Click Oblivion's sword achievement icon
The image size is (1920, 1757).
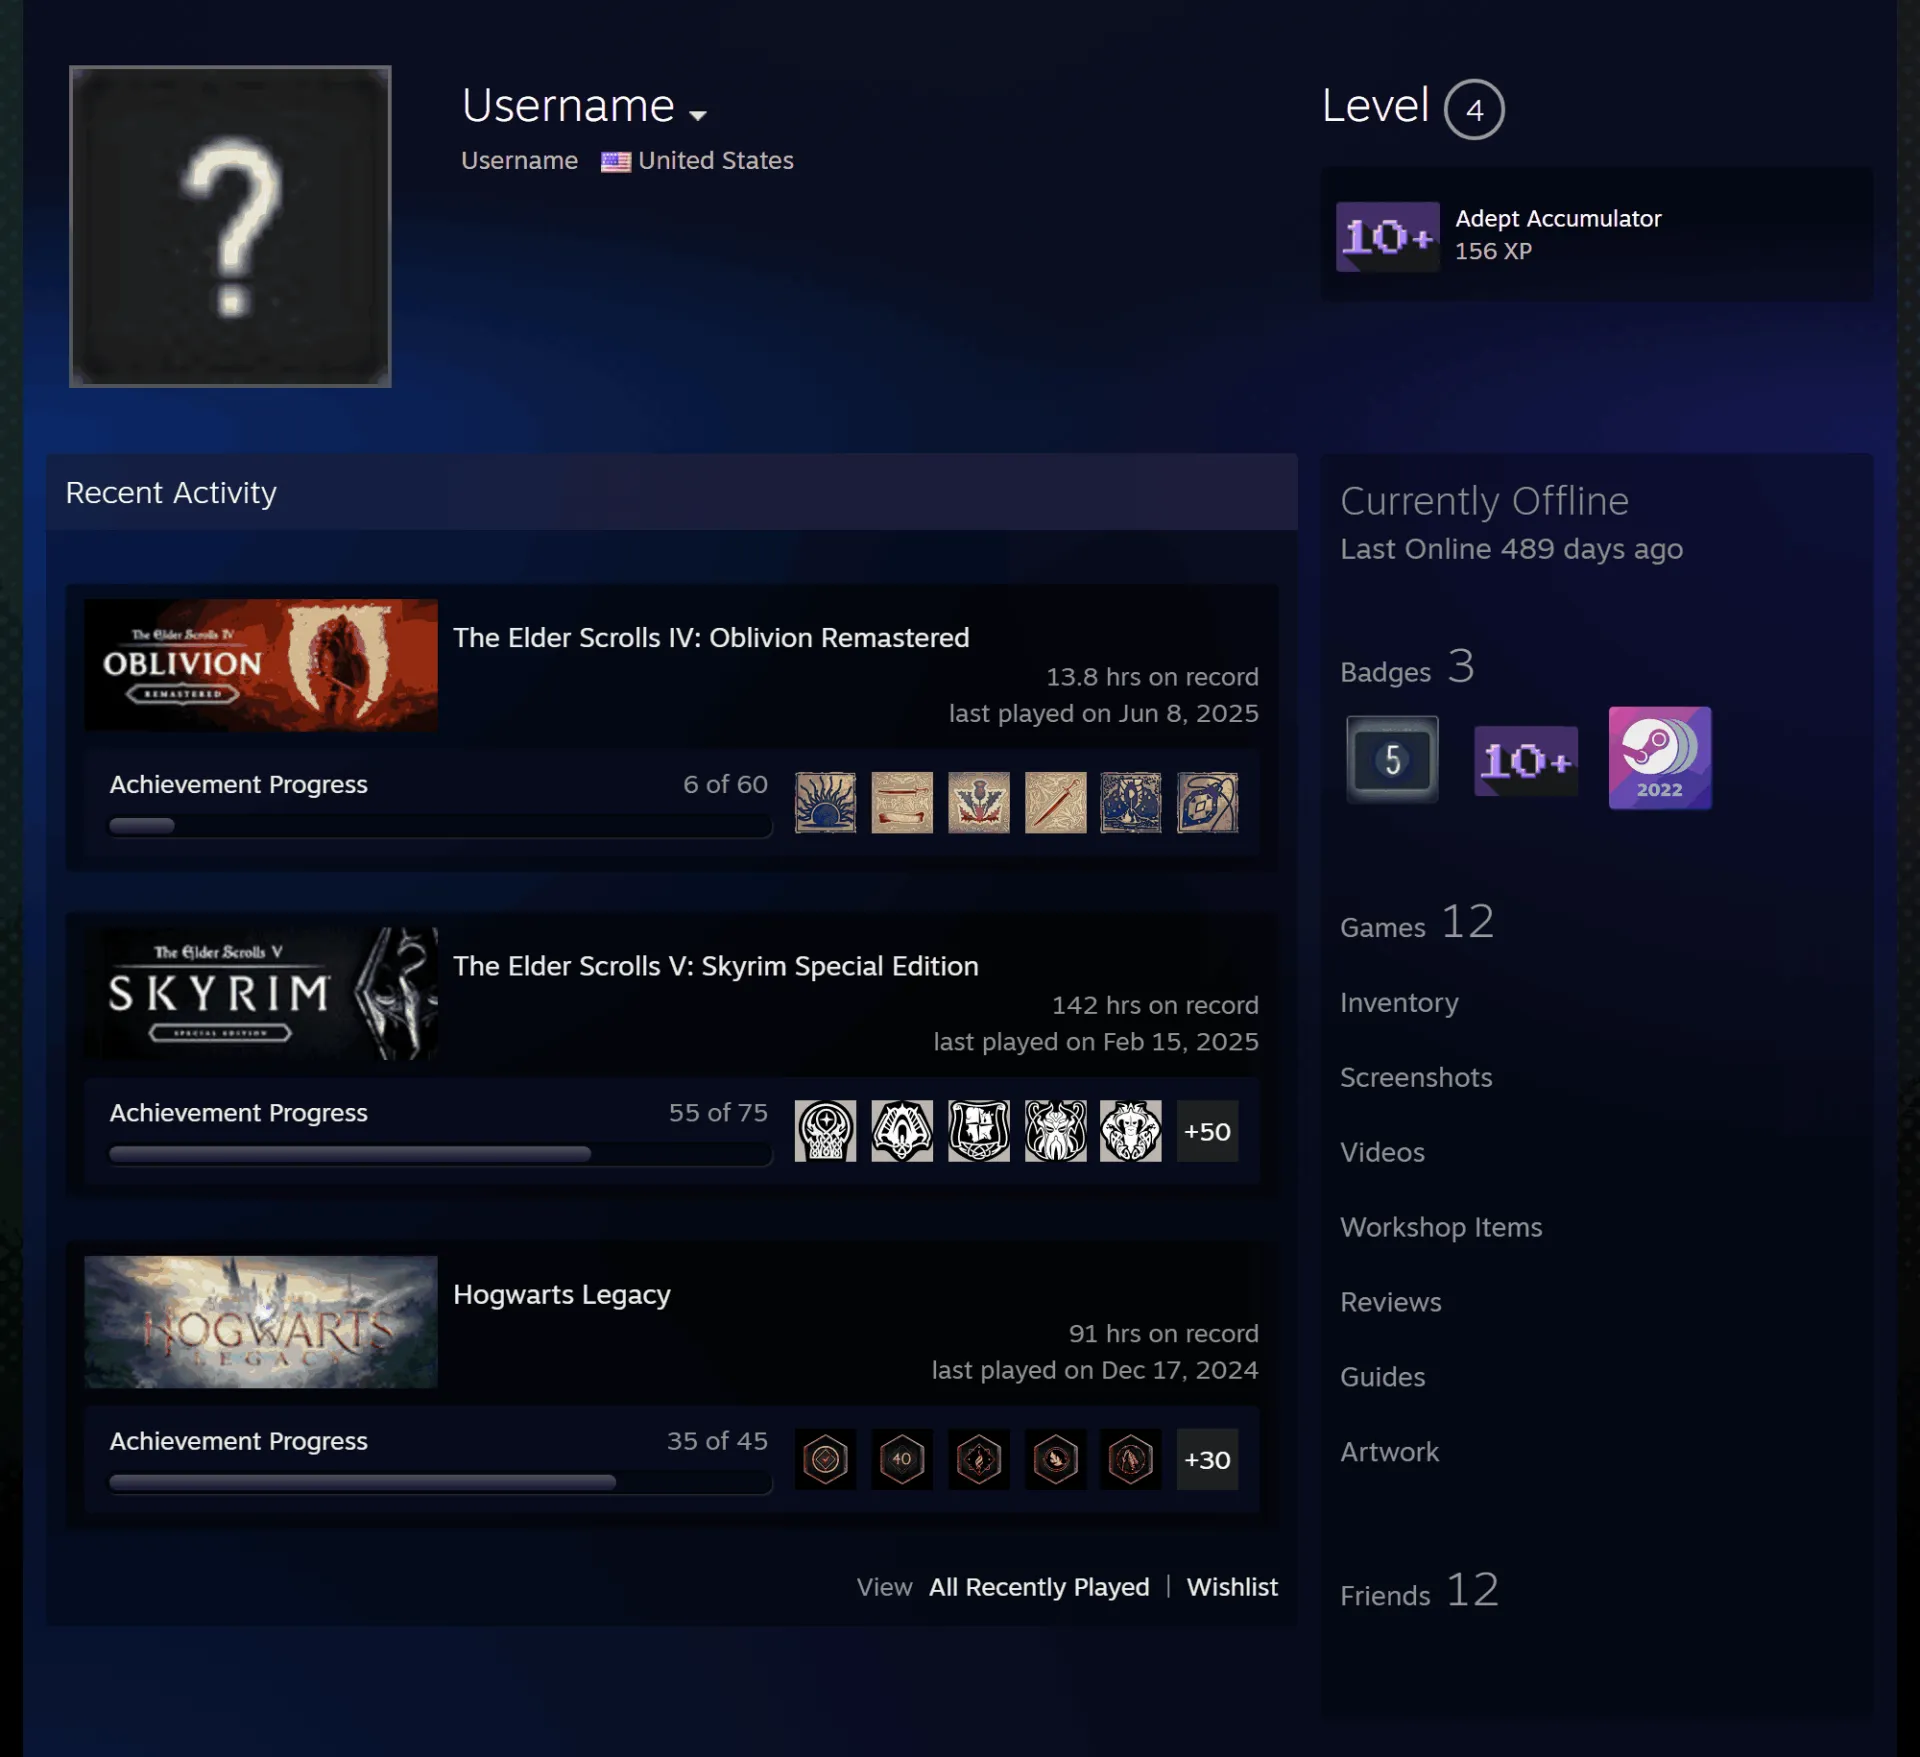(1055, 802)
